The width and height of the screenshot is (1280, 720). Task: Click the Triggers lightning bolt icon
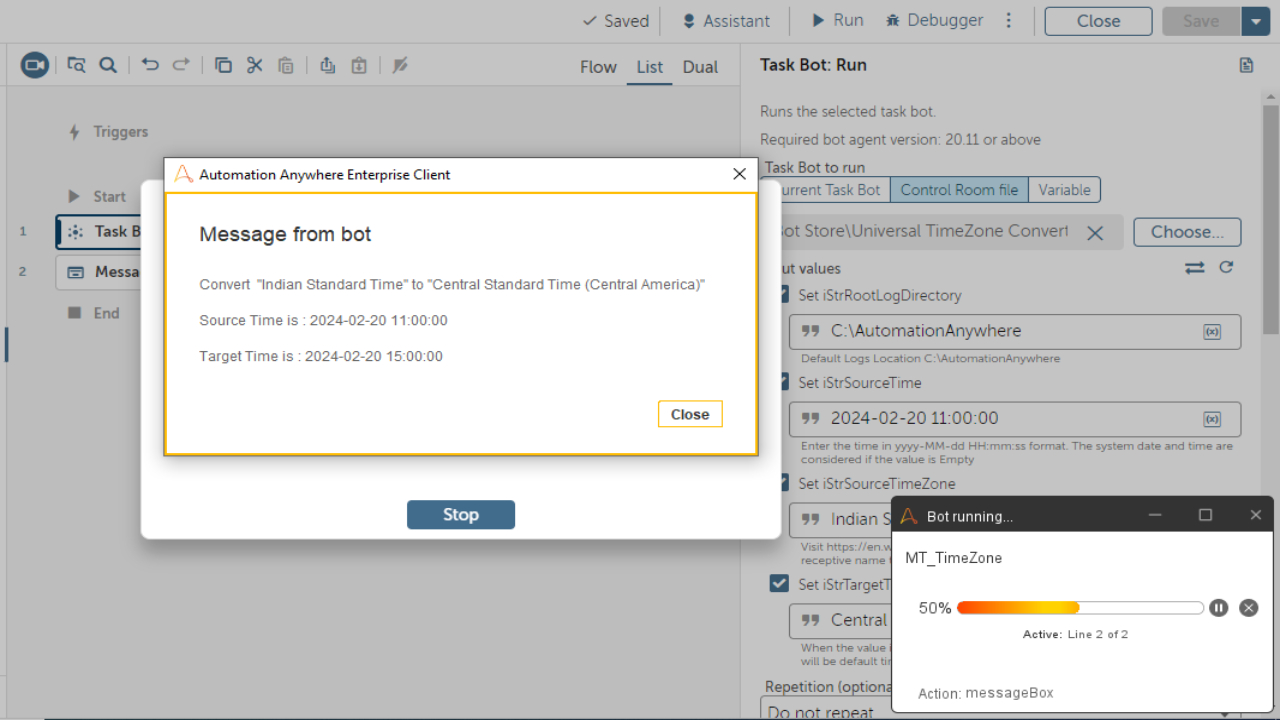pos(74,132)
